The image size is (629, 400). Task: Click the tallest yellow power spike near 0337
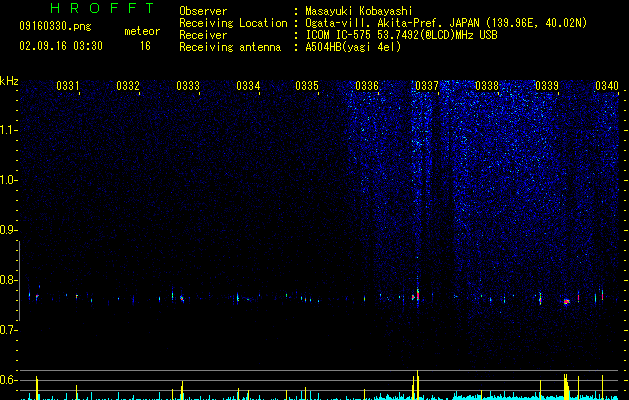[418, 385]
